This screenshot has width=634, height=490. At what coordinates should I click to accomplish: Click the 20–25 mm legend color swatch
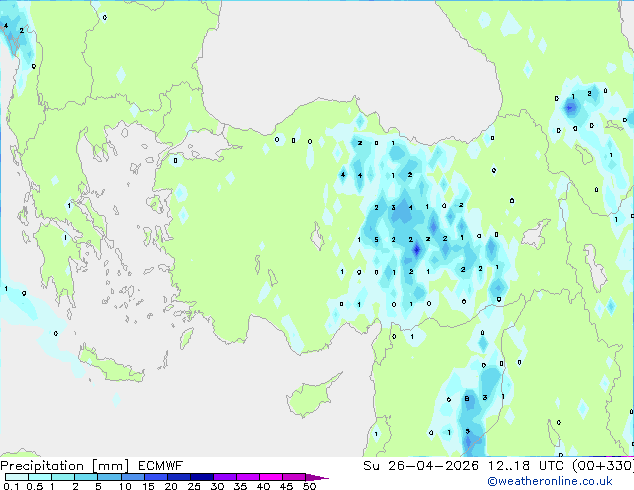pos(178,477)
